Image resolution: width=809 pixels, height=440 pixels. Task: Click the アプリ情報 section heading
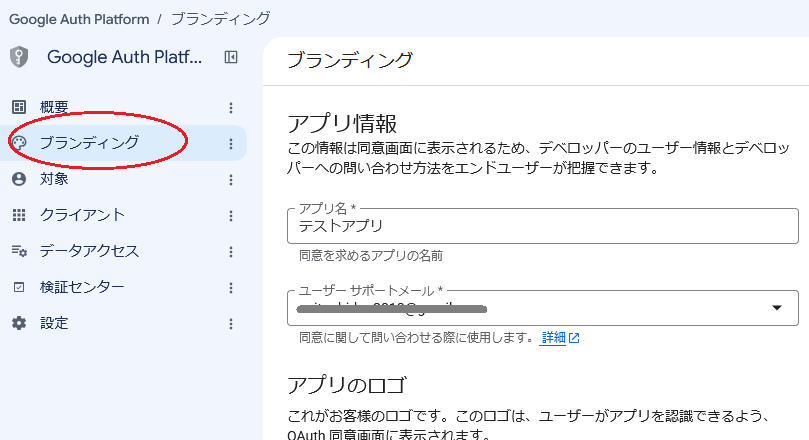(x=342, y=124)
